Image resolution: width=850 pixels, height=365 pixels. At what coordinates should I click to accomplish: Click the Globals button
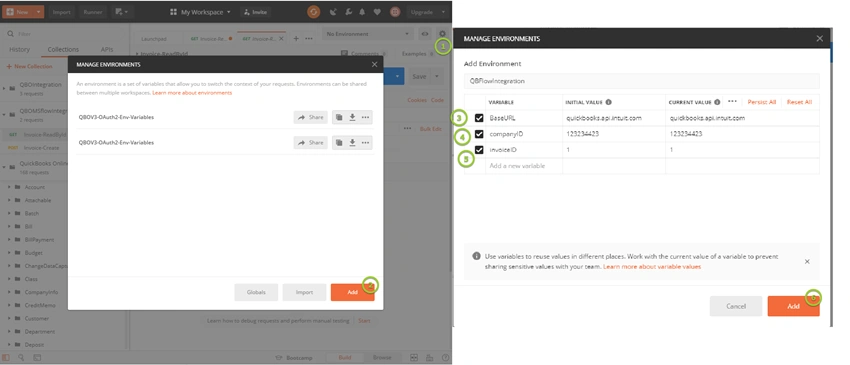tap(256, 292)
